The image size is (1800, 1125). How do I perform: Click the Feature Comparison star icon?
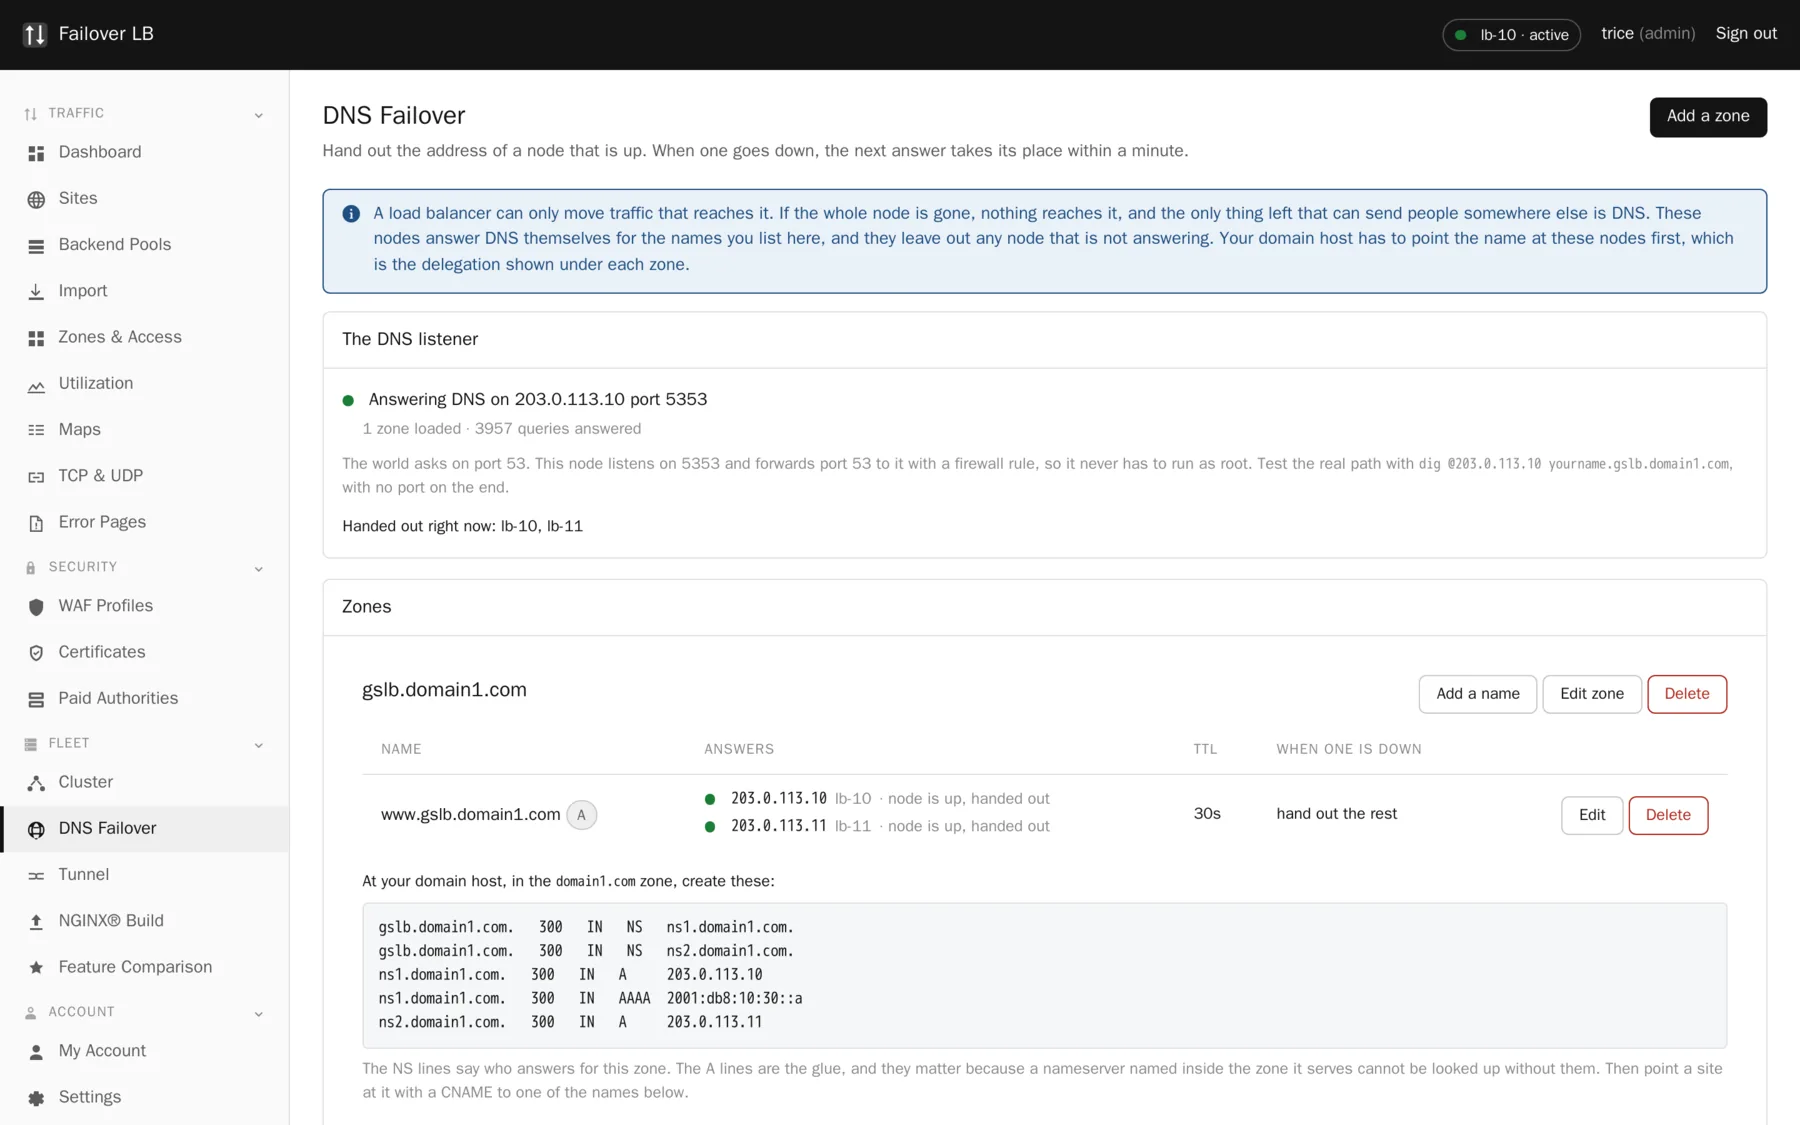point(36,967)
